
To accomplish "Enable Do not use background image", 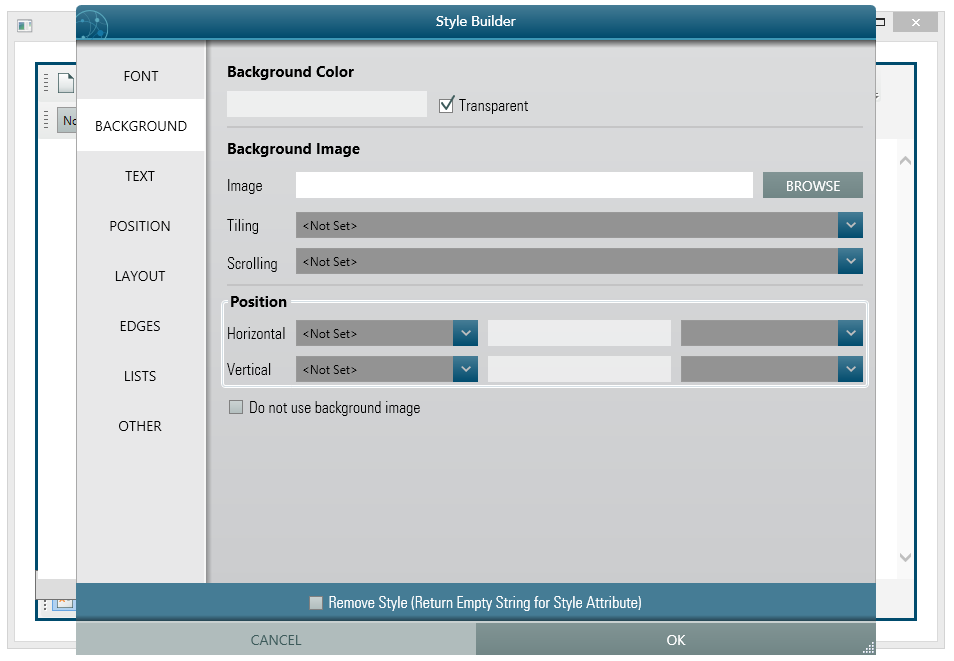I will click(x=236, y=407).
